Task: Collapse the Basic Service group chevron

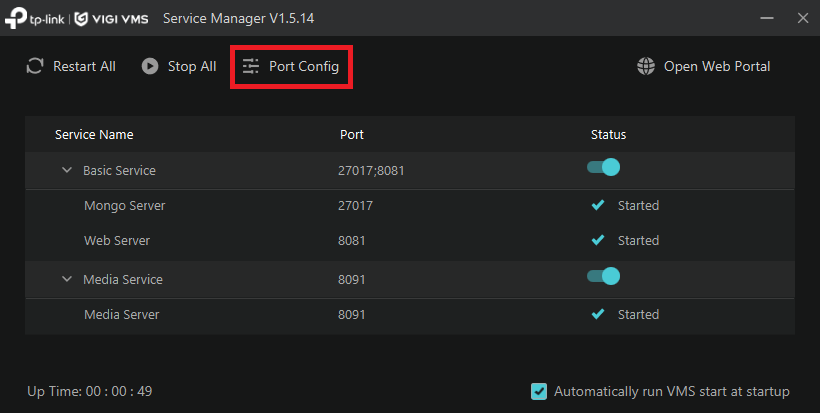Action: coord(67,170)
